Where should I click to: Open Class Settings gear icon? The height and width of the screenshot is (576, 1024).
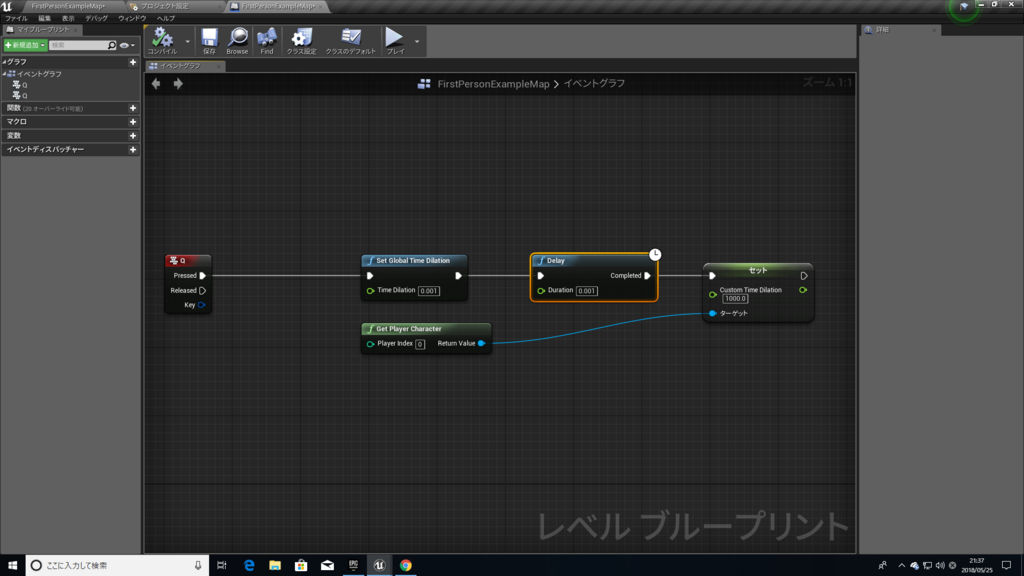coord(302,40)
